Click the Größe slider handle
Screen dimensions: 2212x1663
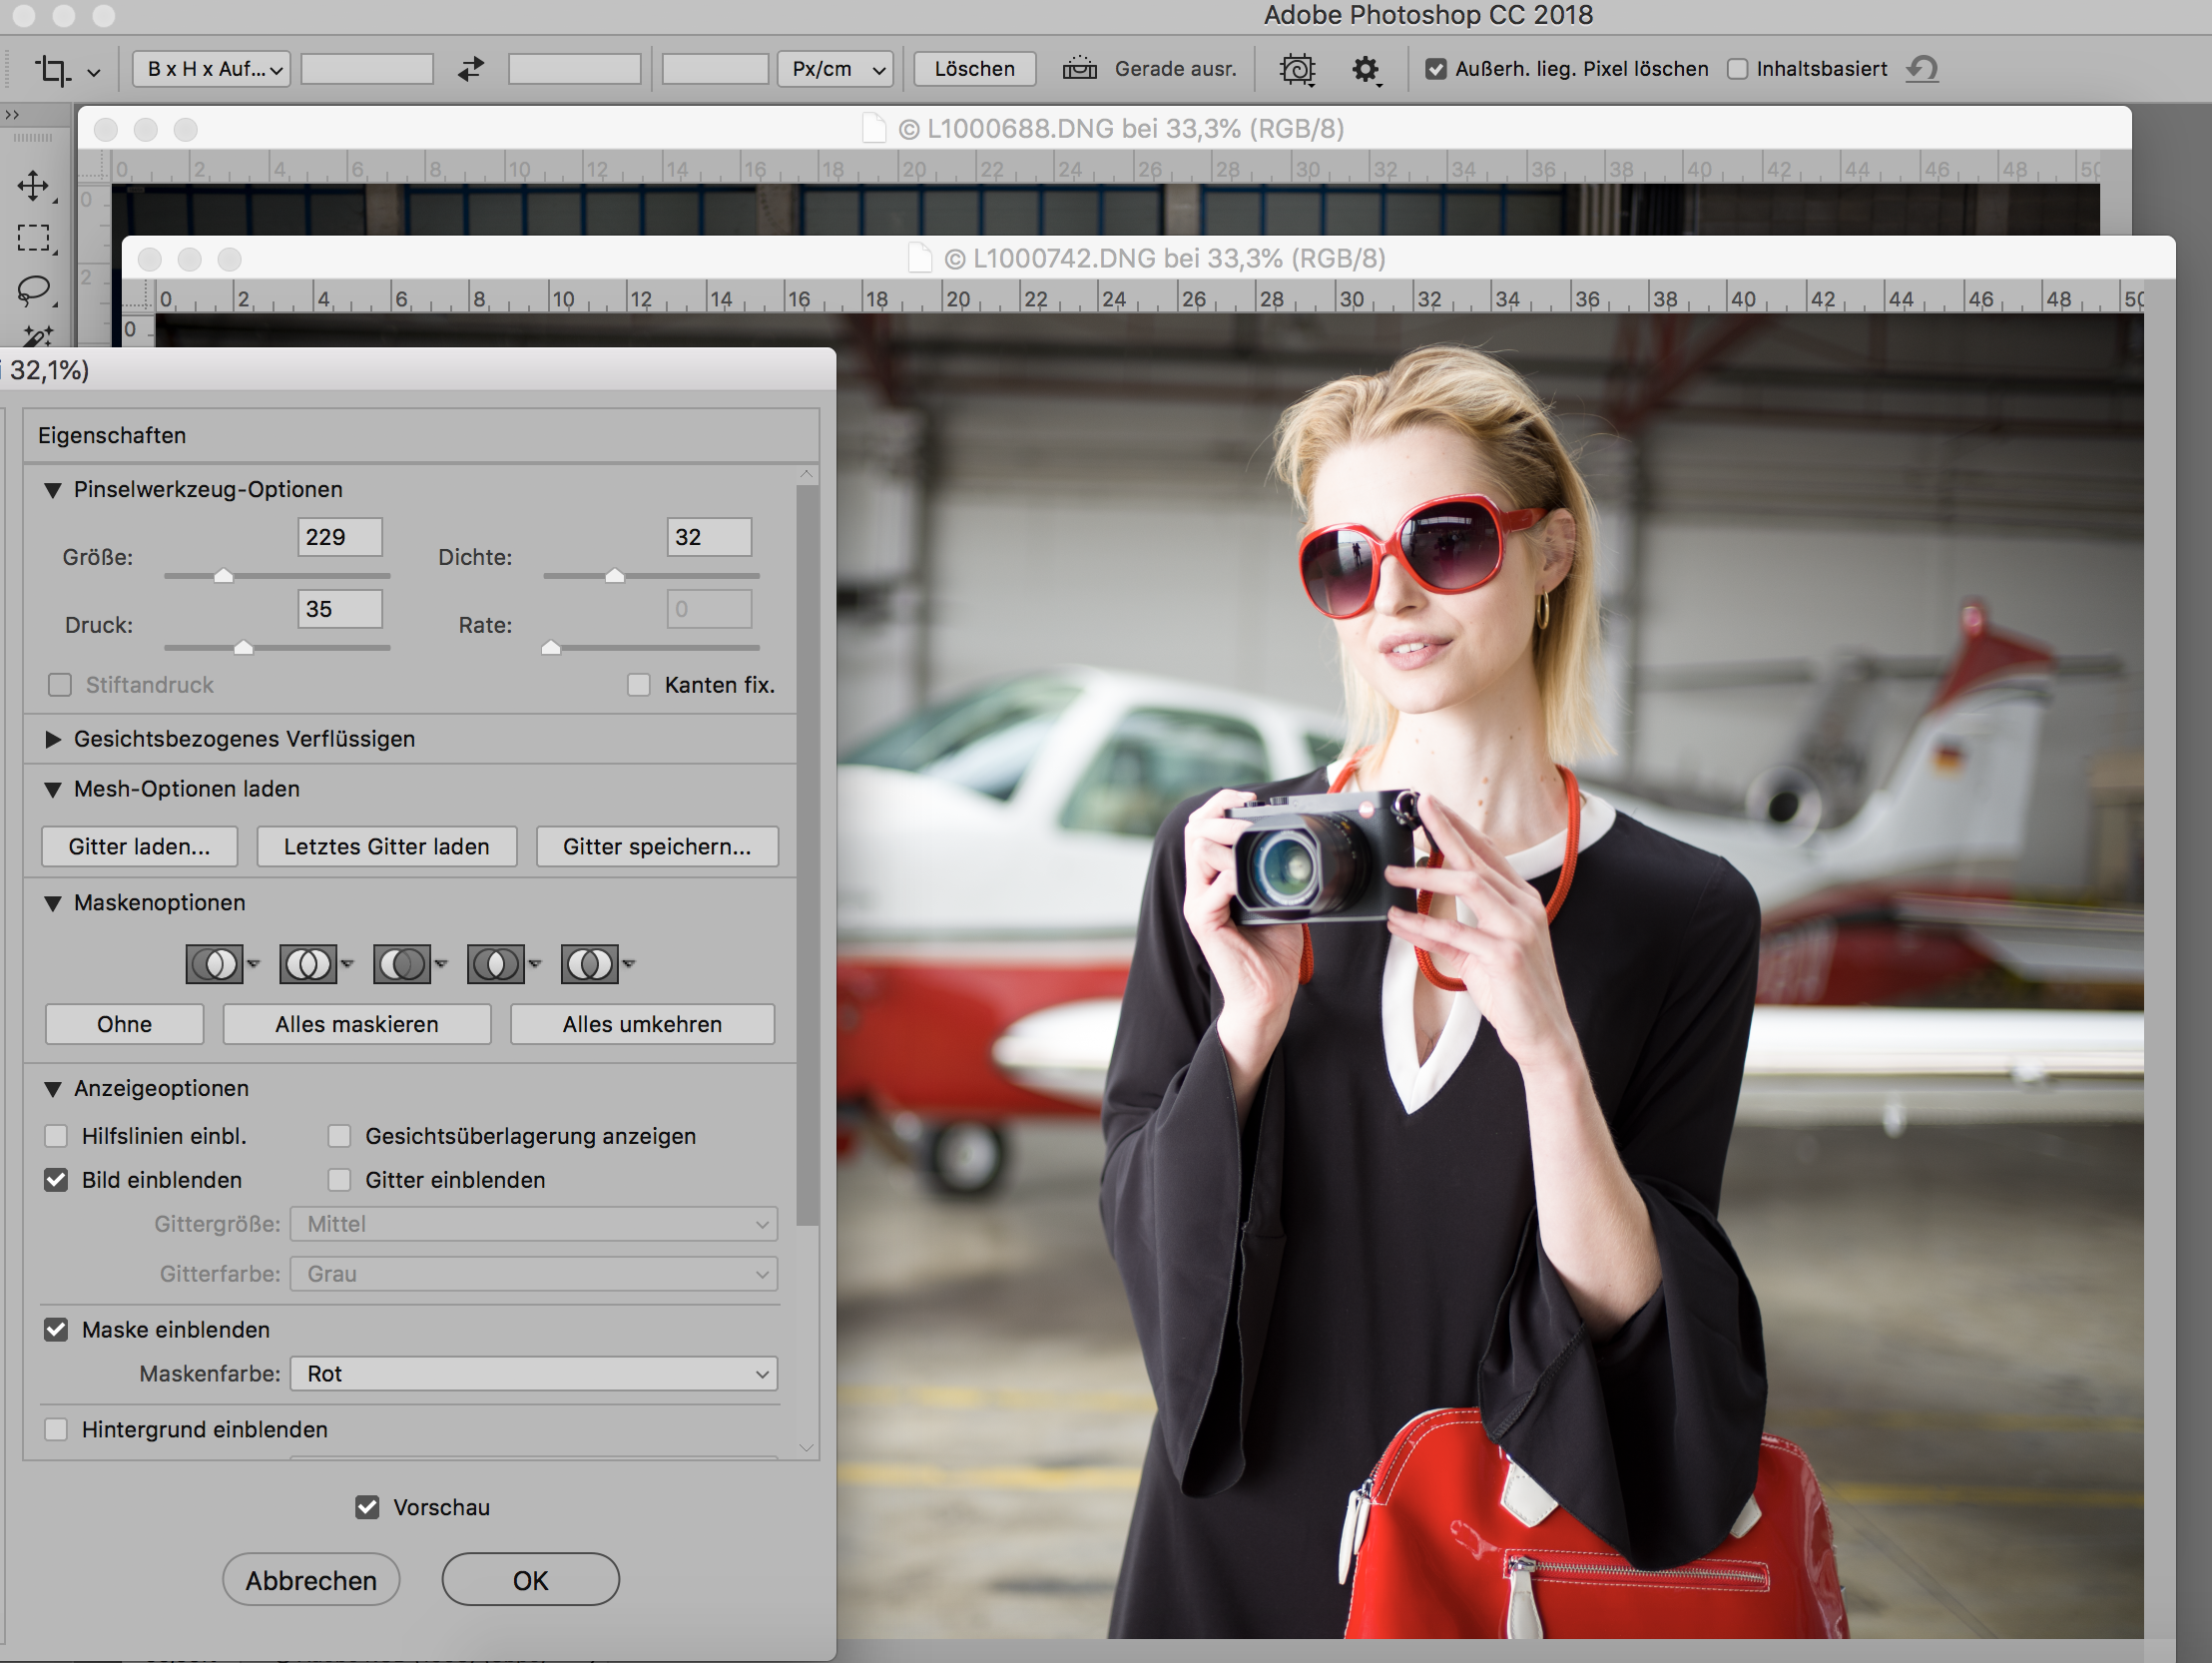[224, 576]
